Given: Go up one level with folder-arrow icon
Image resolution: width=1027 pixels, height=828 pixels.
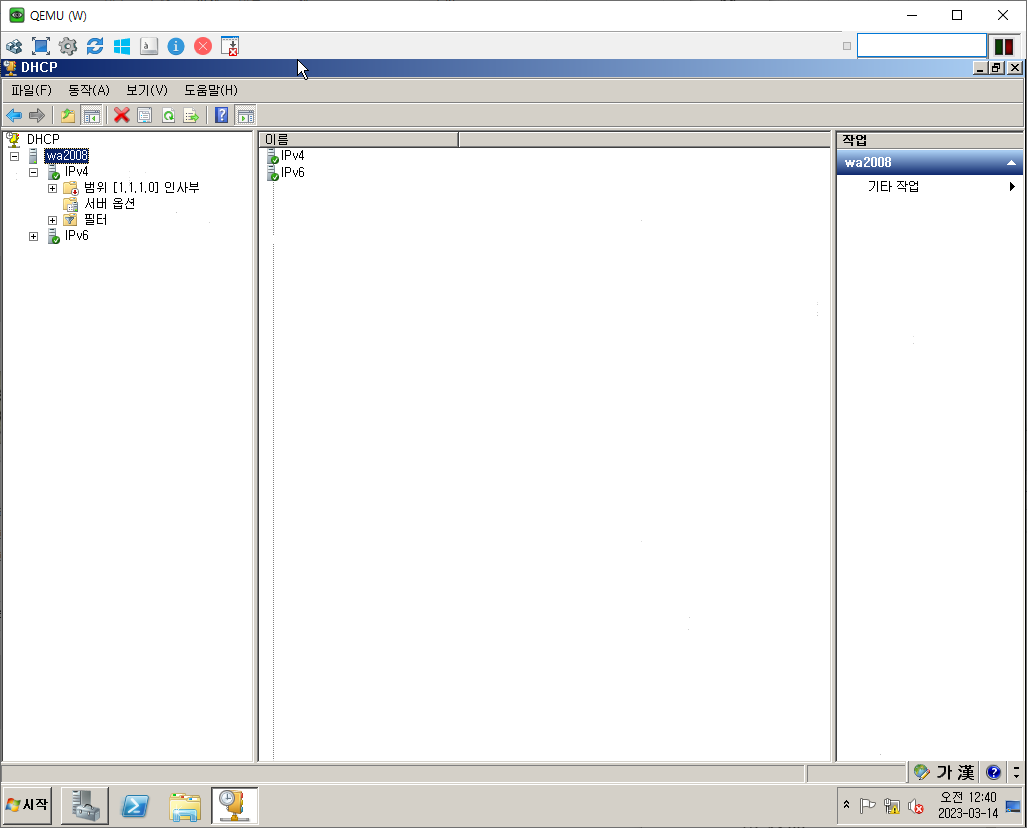Looking at the screenshot, I should coord(67,116).
